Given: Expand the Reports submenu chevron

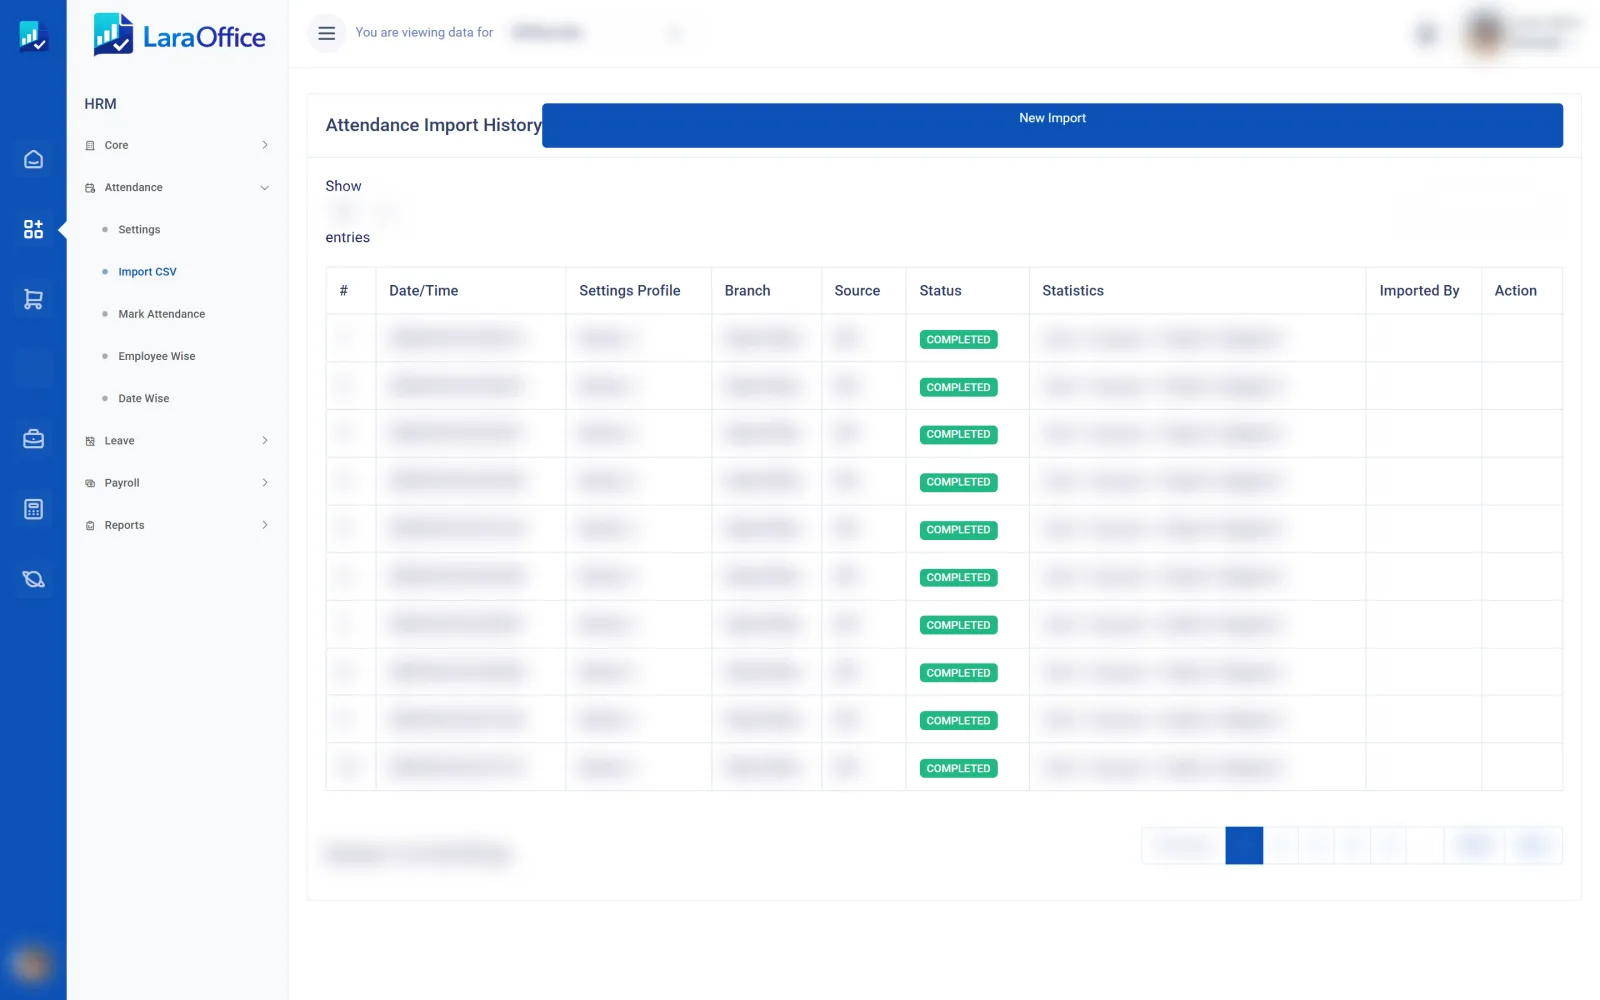Looking at the screenshot, I should tap(265, 525).
